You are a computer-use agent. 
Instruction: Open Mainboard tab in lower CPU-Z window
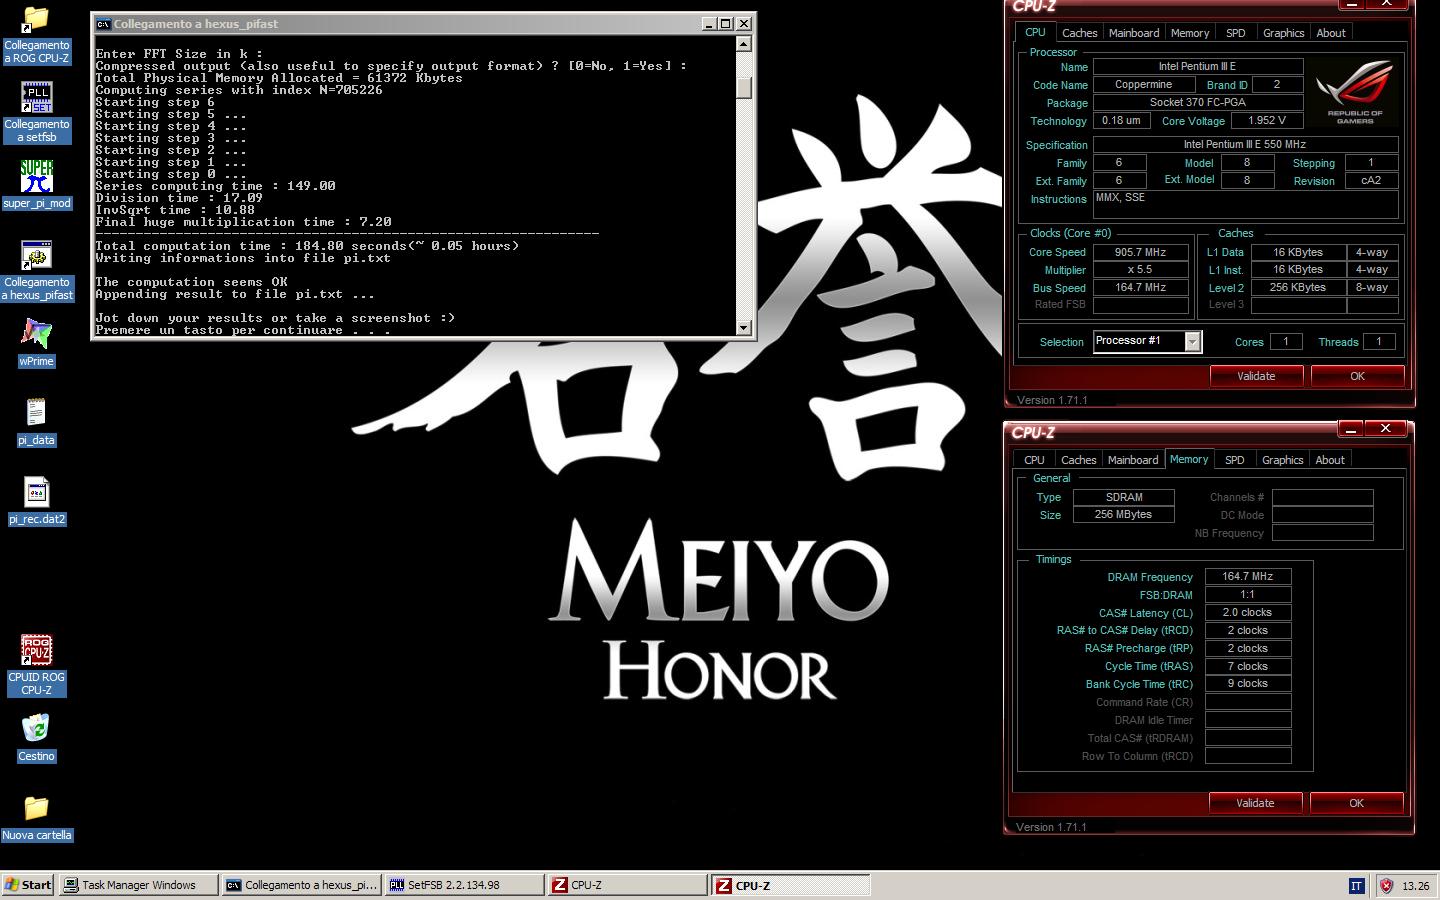click(1133, 460)
